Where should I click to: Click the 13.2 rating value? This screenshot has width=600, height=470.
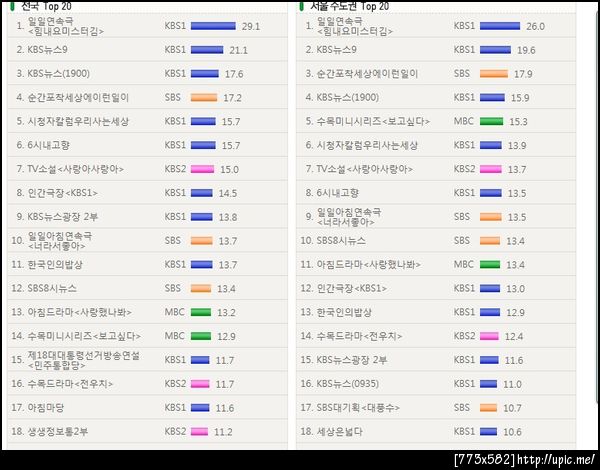coord(226,312)
